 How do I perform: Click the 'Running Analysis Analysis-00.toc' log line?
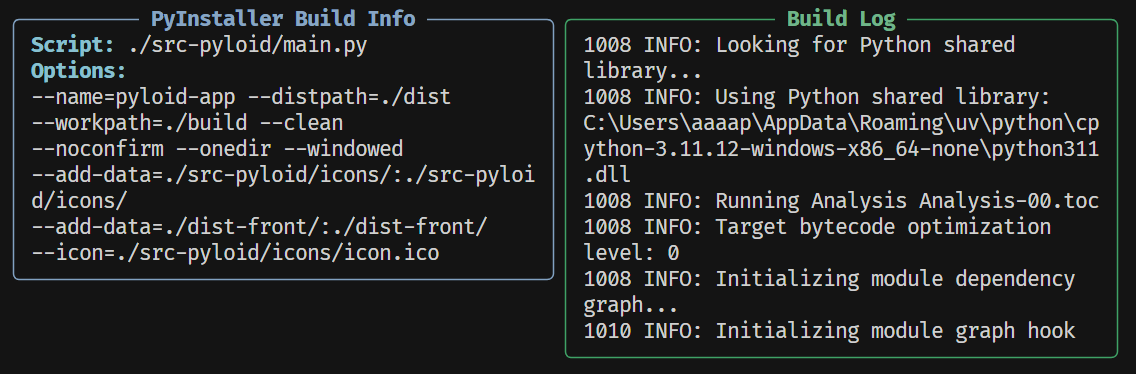[x=842, y=201]
